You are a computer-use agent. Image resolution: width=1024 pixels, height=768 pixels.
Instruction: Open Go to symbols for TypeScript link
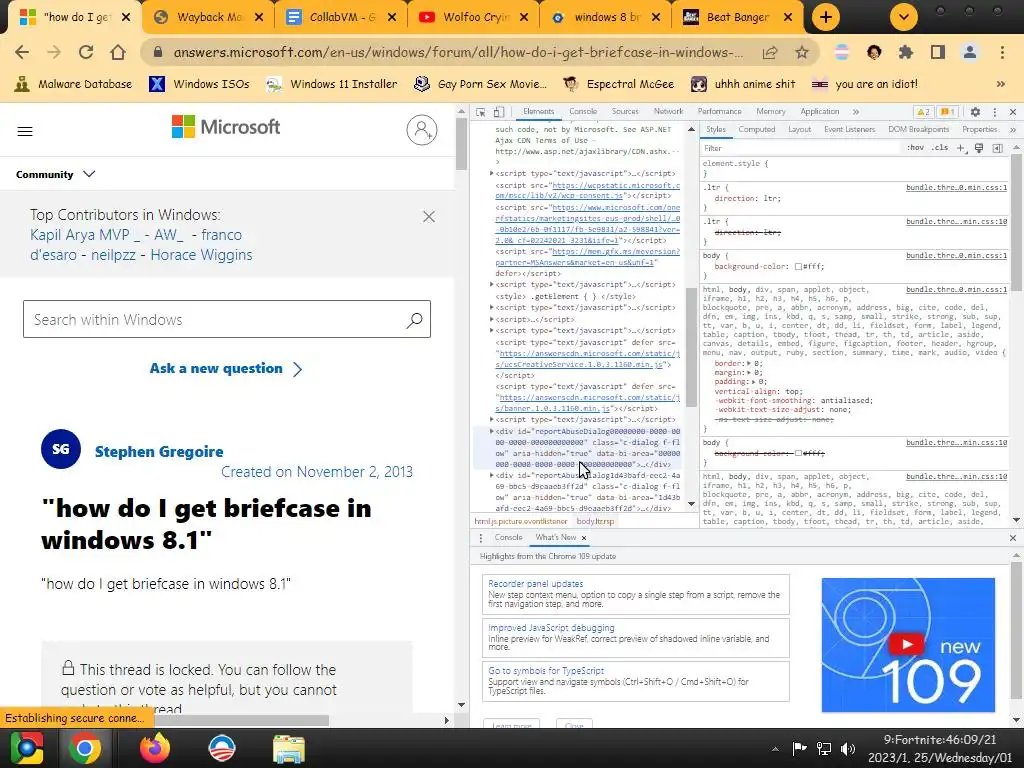[546, 671]
